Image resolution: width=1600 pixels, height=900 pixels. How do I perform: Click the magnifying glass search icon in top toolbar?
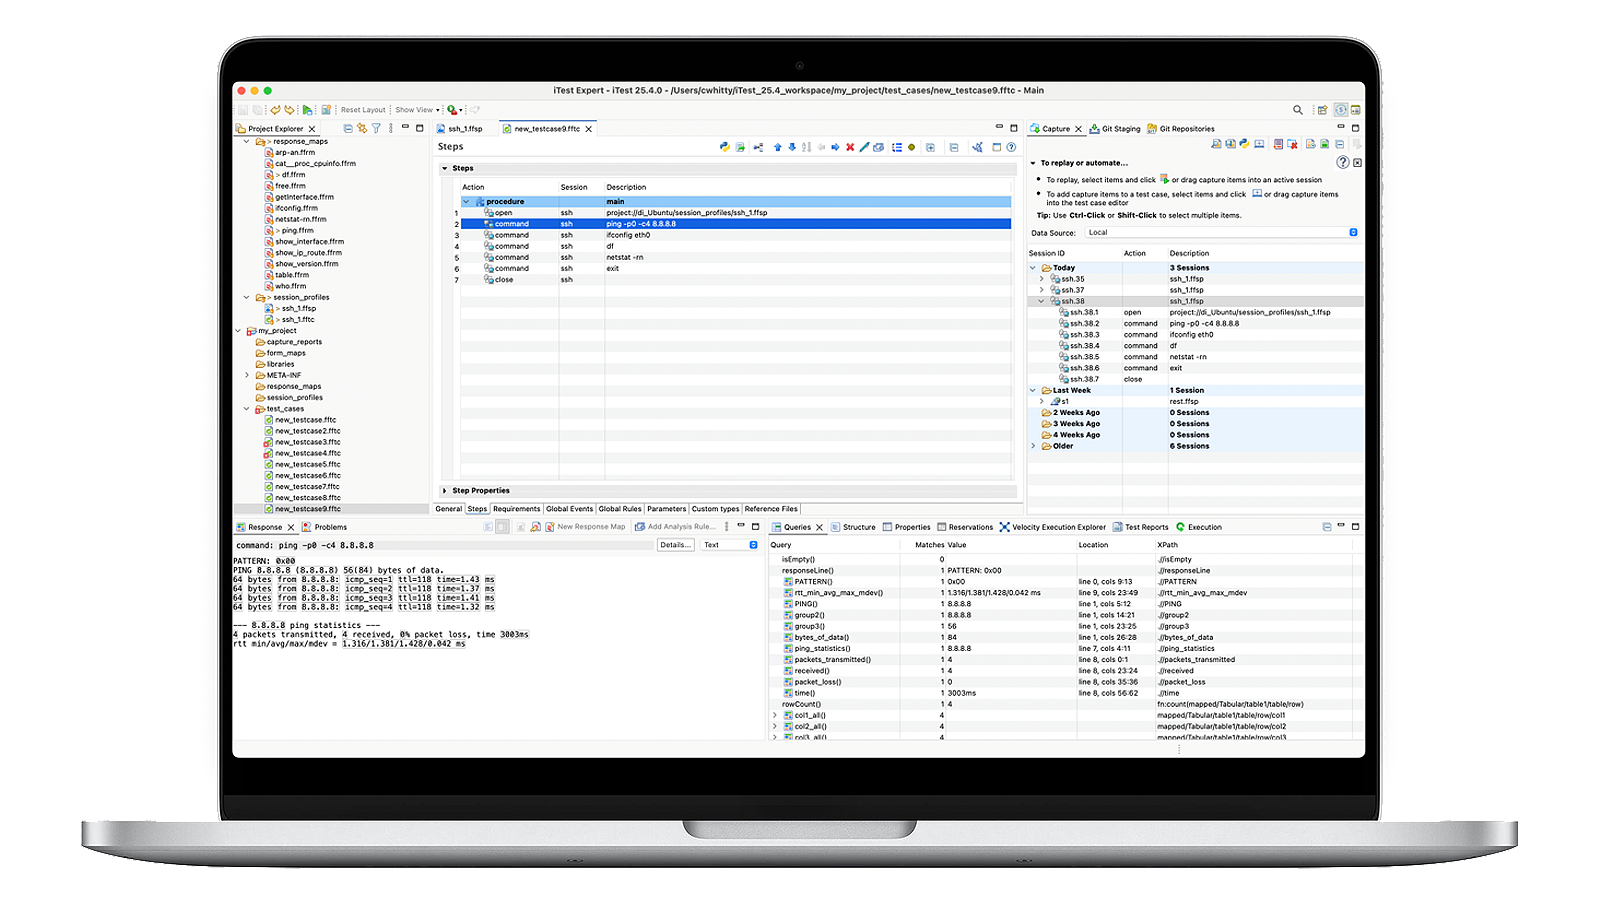[1298, 110]
